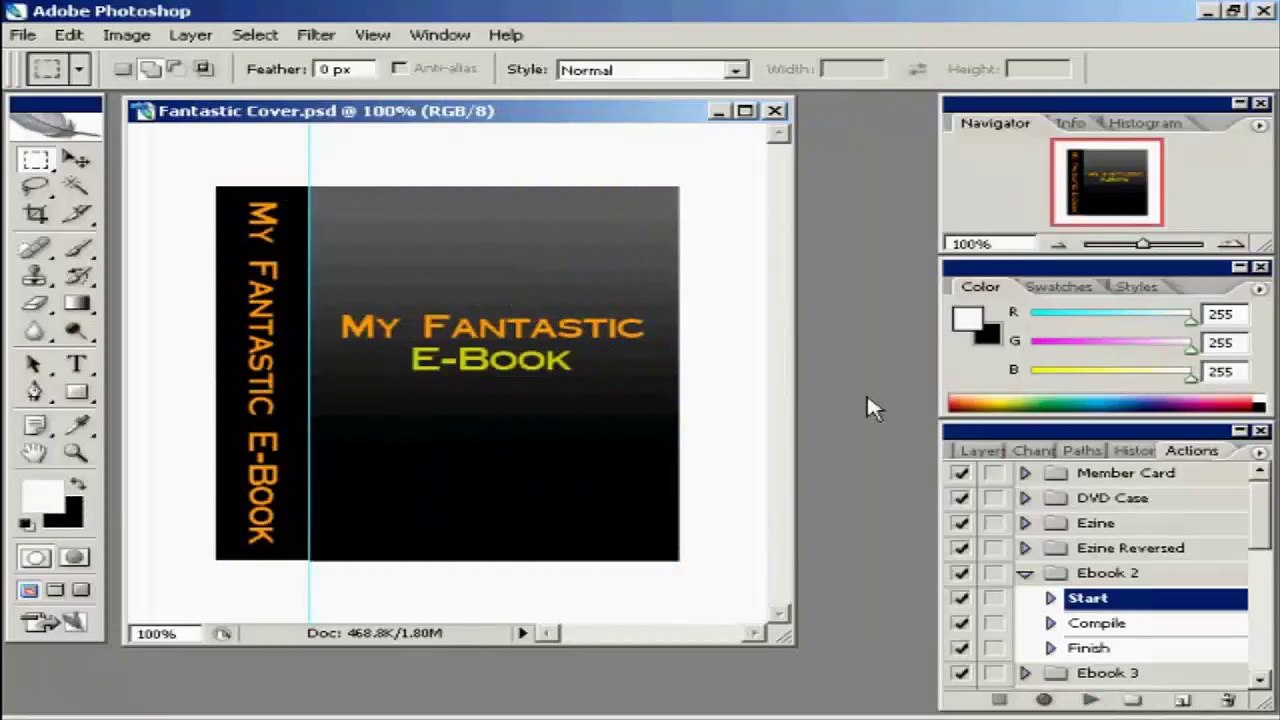This screenshot has height=720, width=1280.
Task: Select the Crop tool
Action: pos(36,213)
